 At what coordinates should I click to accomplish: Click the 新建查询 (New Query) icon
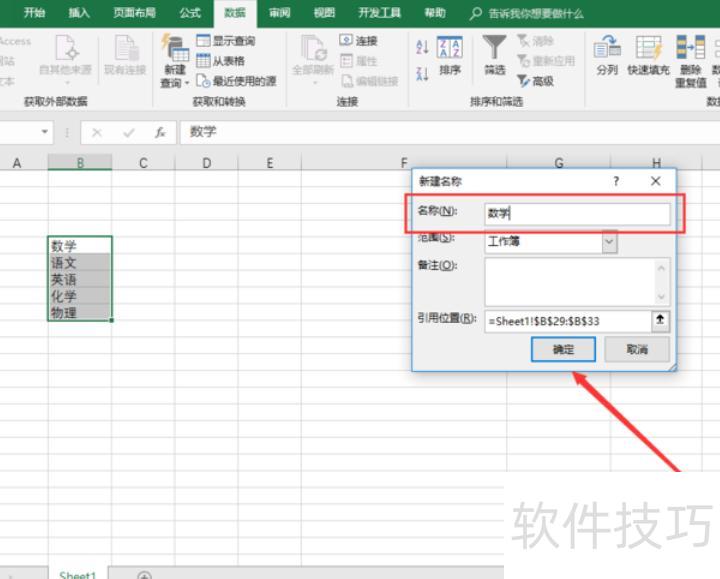(x=173, y=48)
